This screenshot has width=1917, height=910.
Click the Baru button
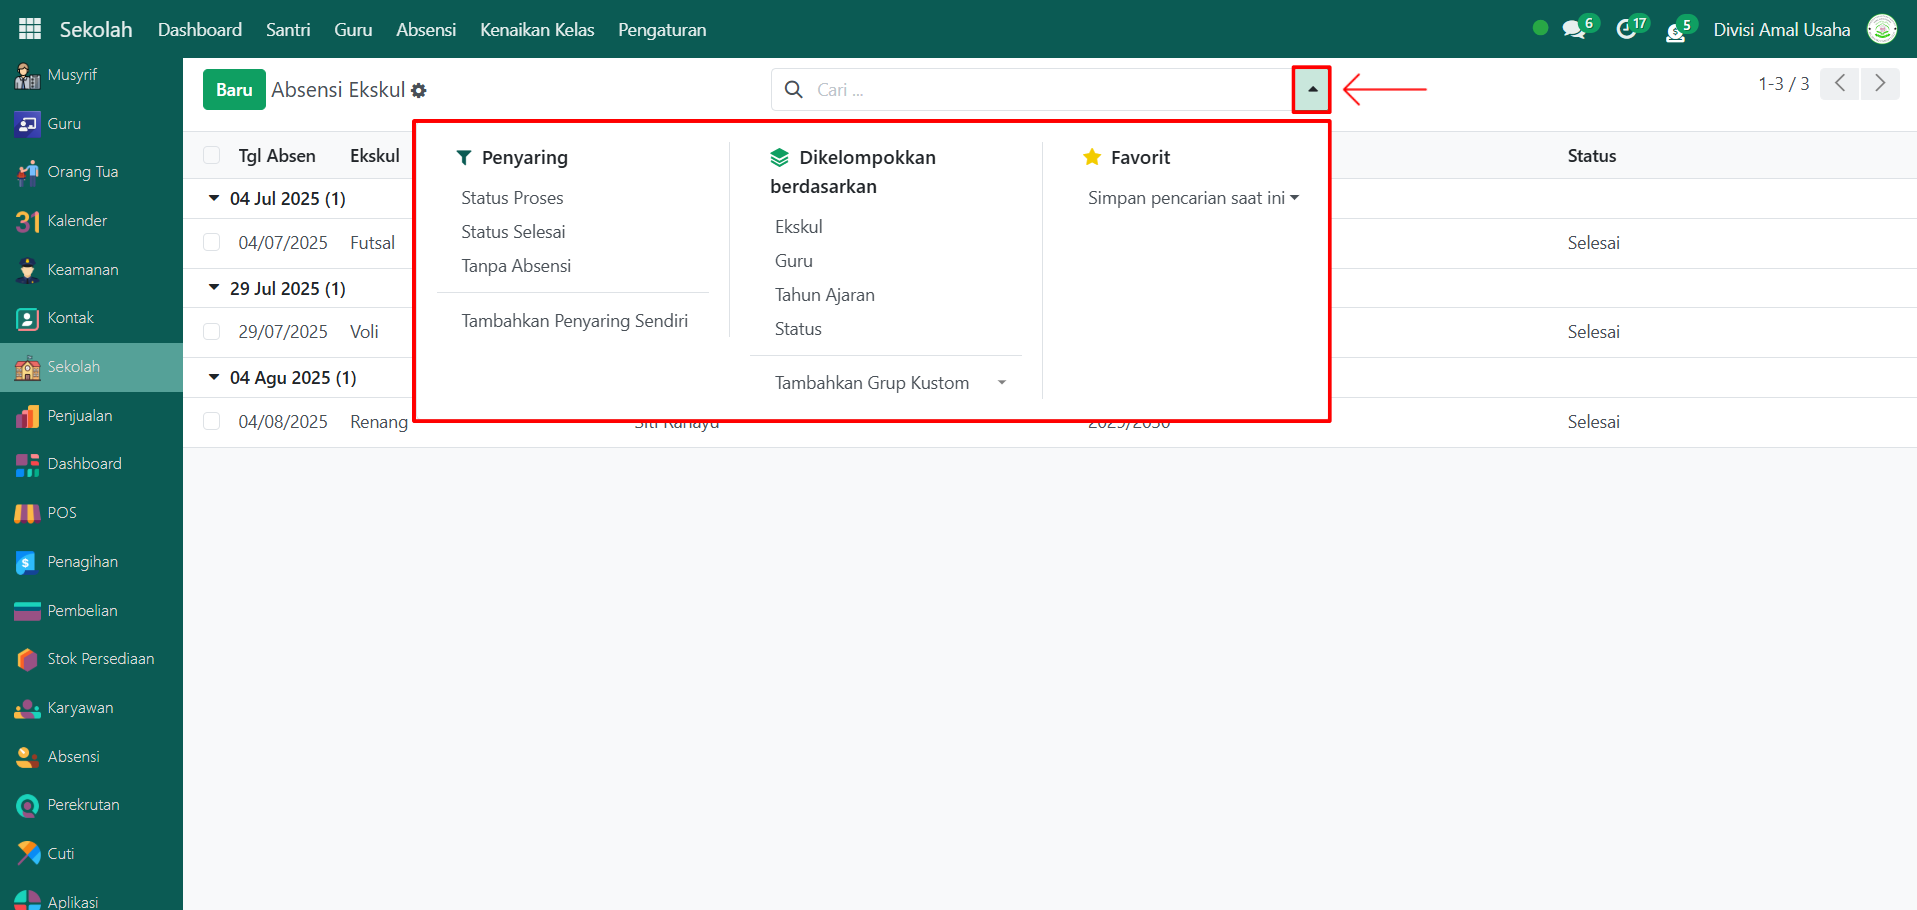tap(234, 89)
